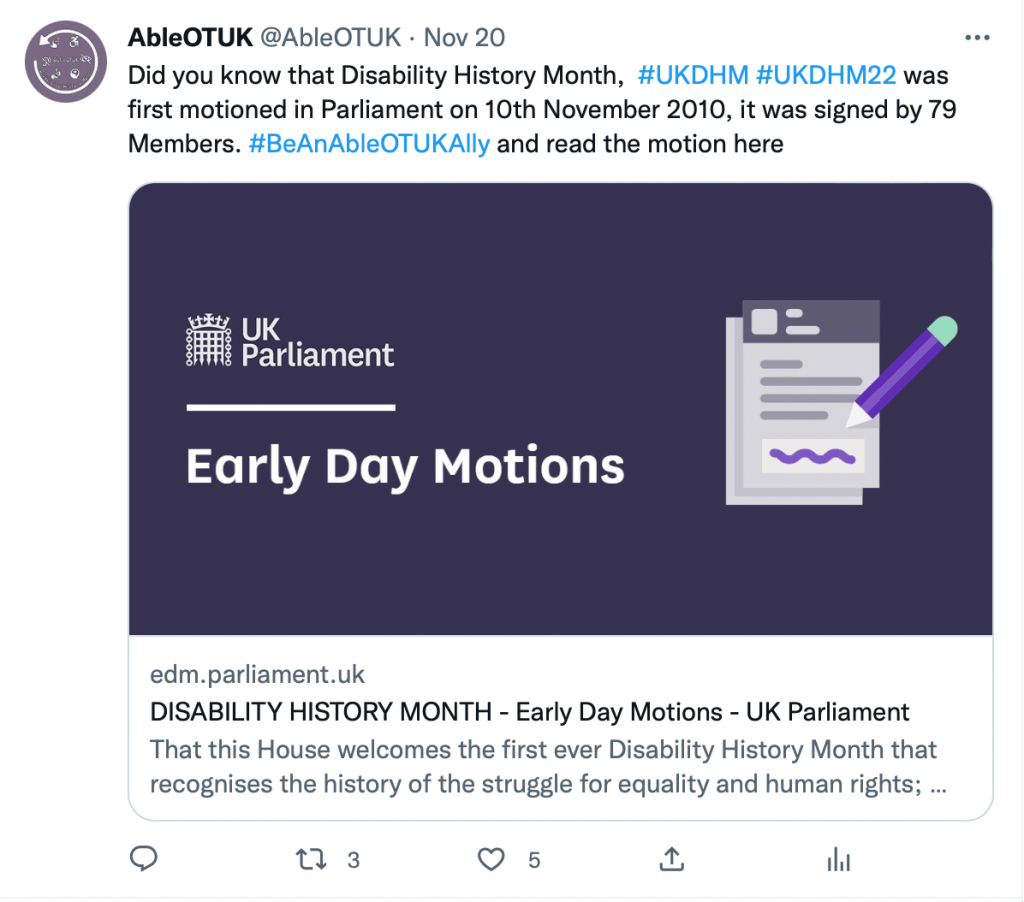1024x902 pixels.
Task: Click the retweet count number 3
Action: click(x=353, y=860)
